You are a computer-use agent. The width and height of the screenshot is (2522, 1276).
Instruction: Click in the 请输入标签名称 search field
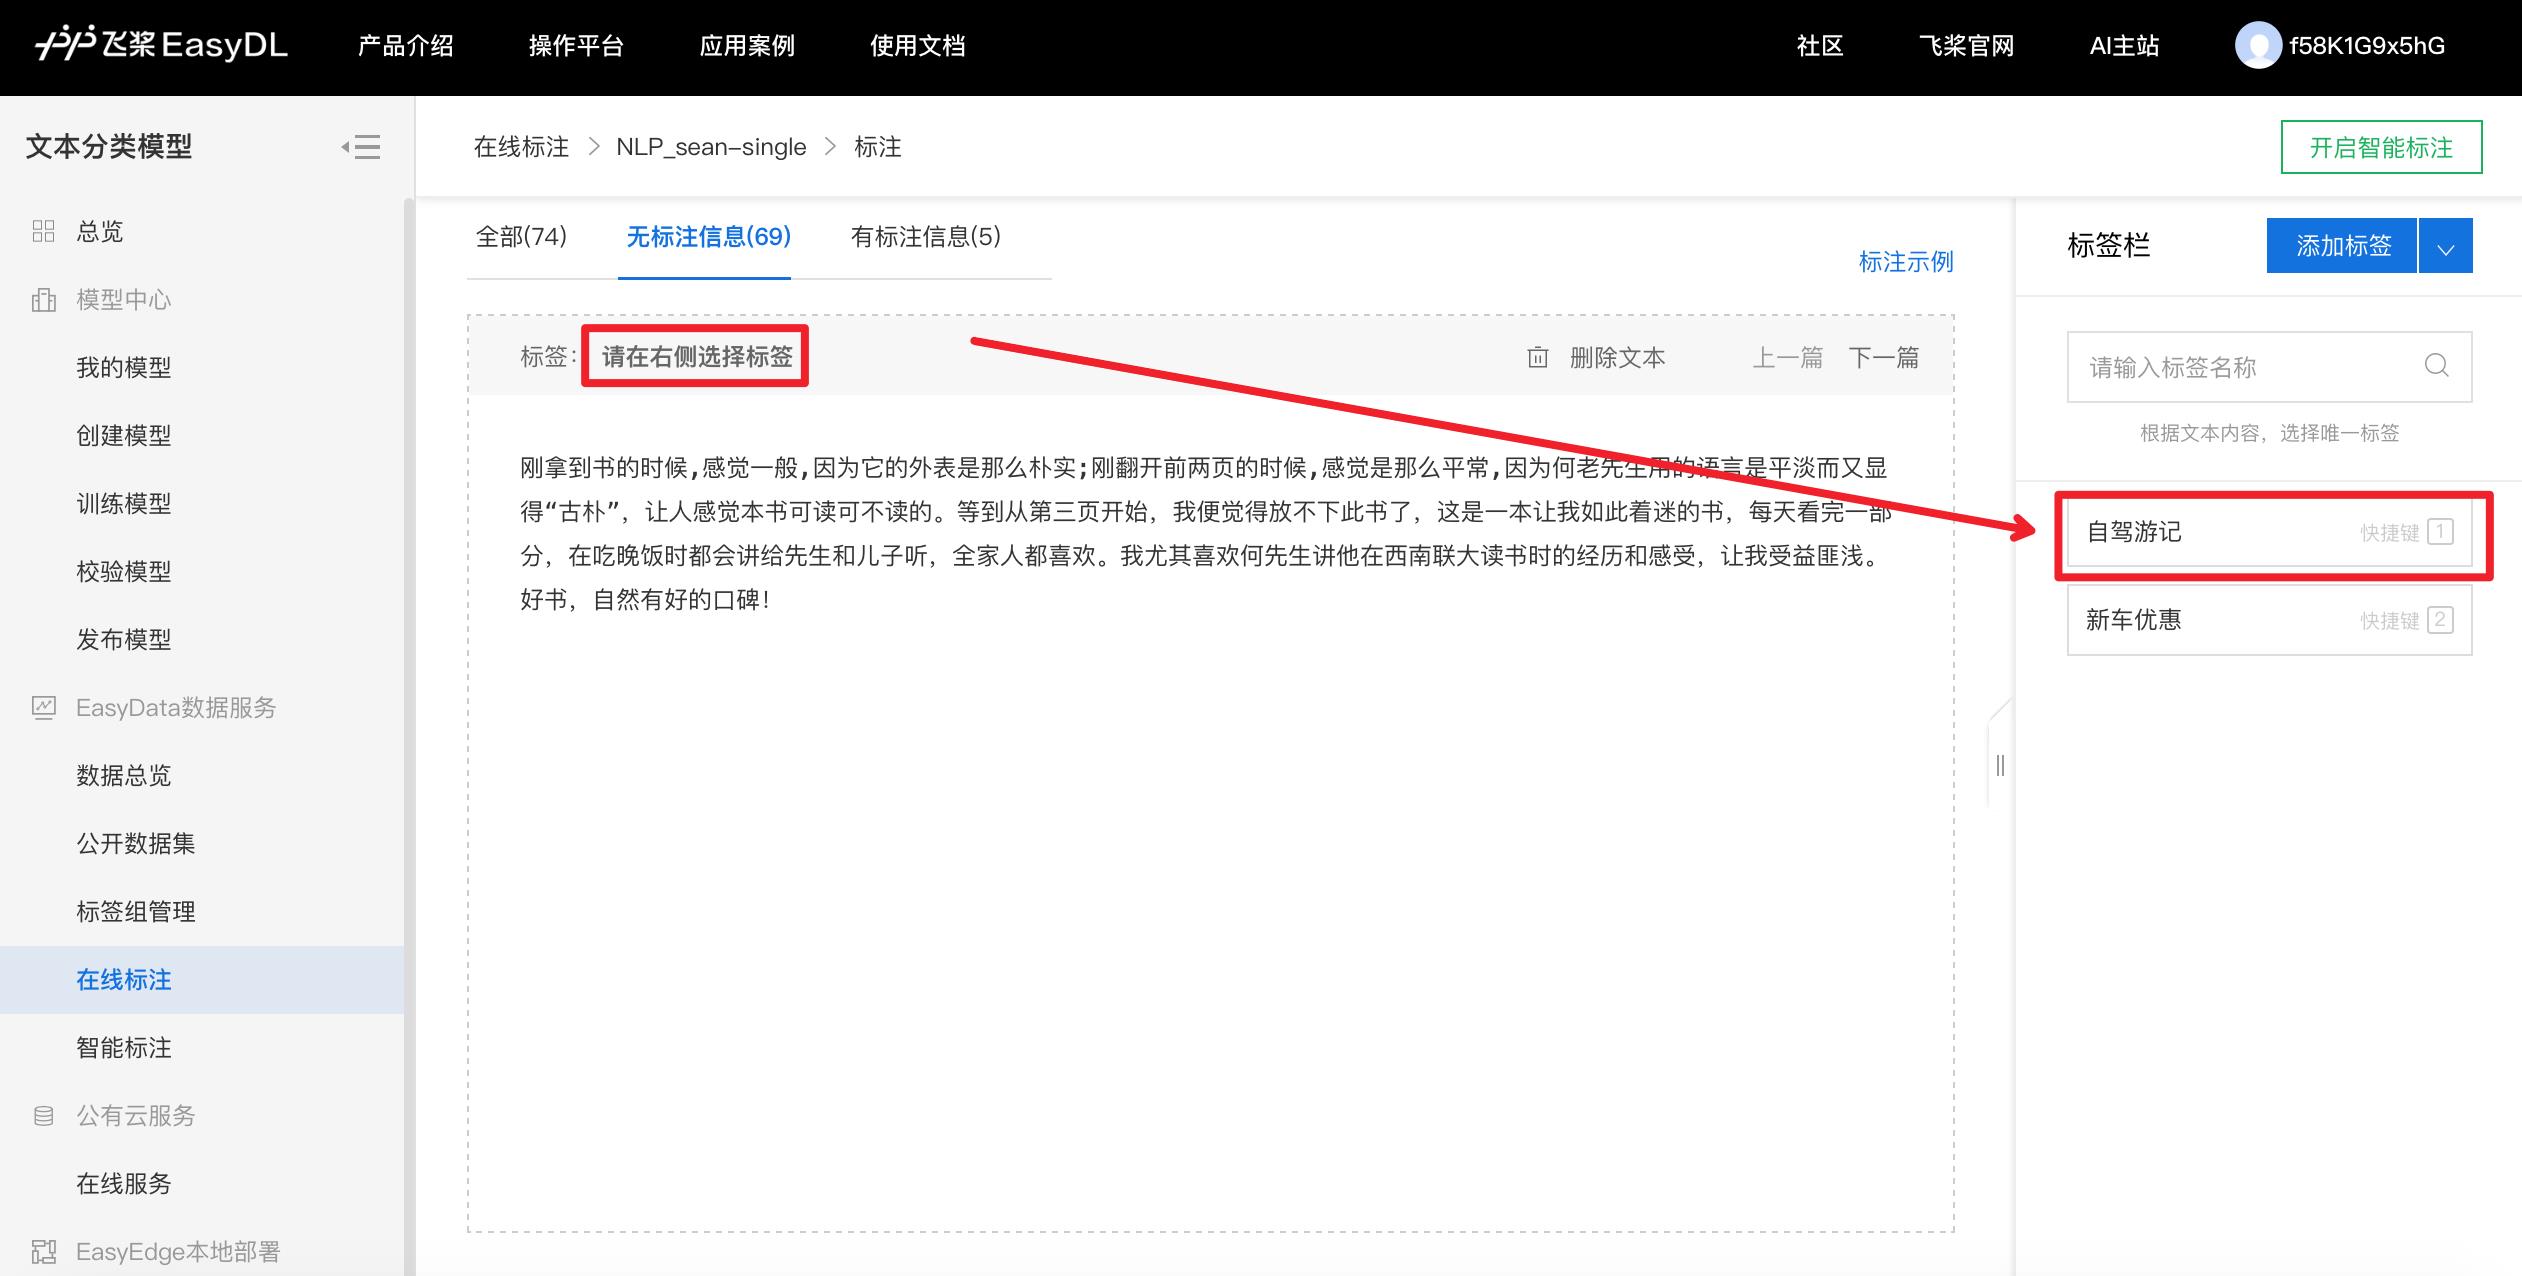point(2262,366)
